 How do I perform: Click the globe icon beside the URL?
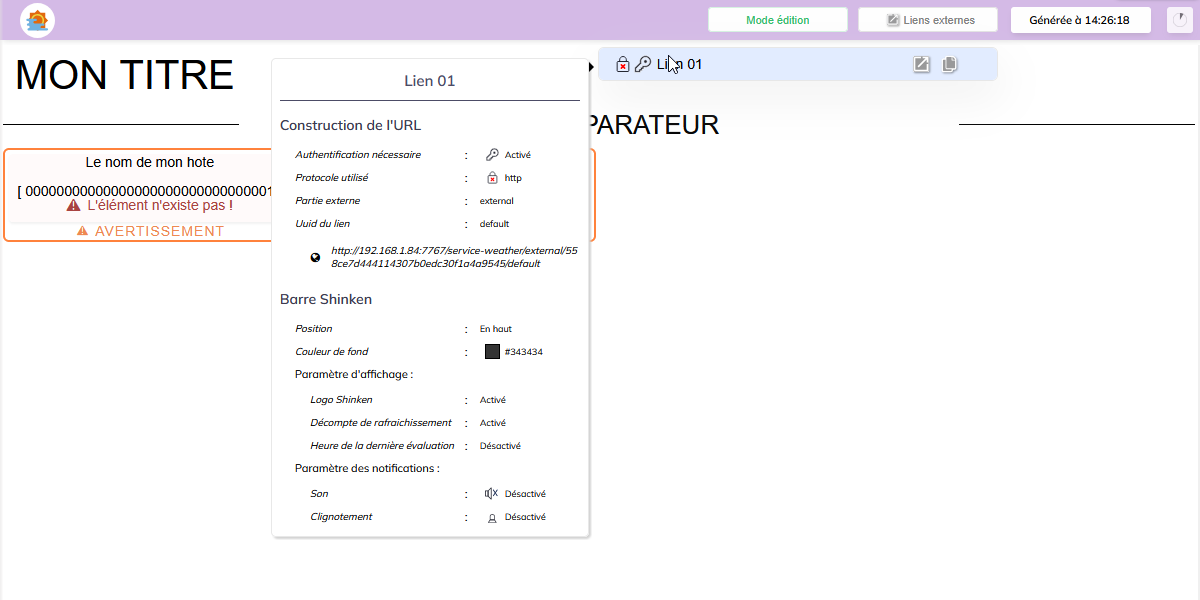click(x=316, y=257)
